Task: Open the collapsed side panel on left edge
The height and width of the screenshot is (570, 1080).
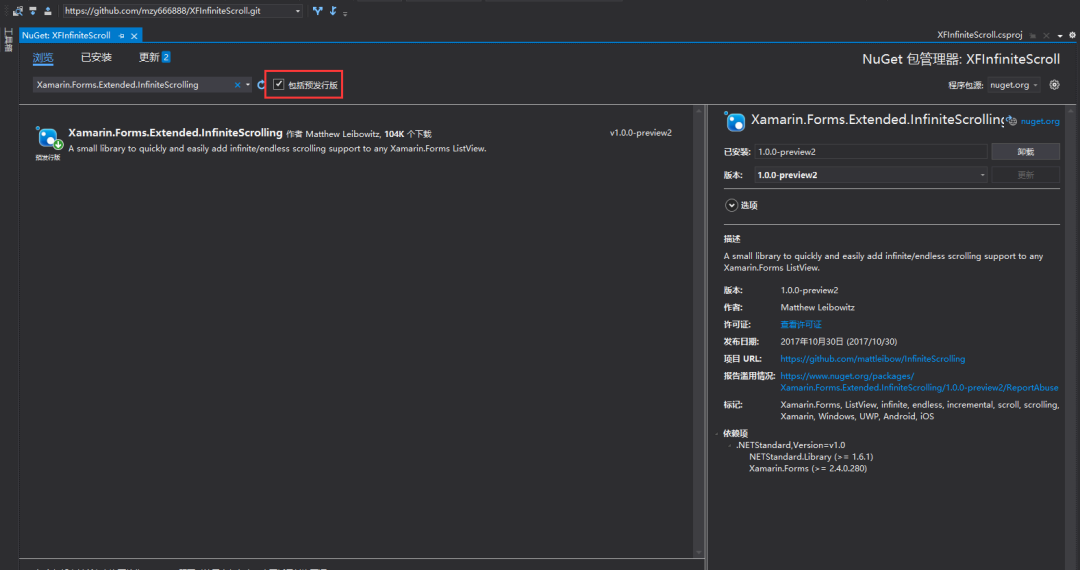Action: [8, 40]
